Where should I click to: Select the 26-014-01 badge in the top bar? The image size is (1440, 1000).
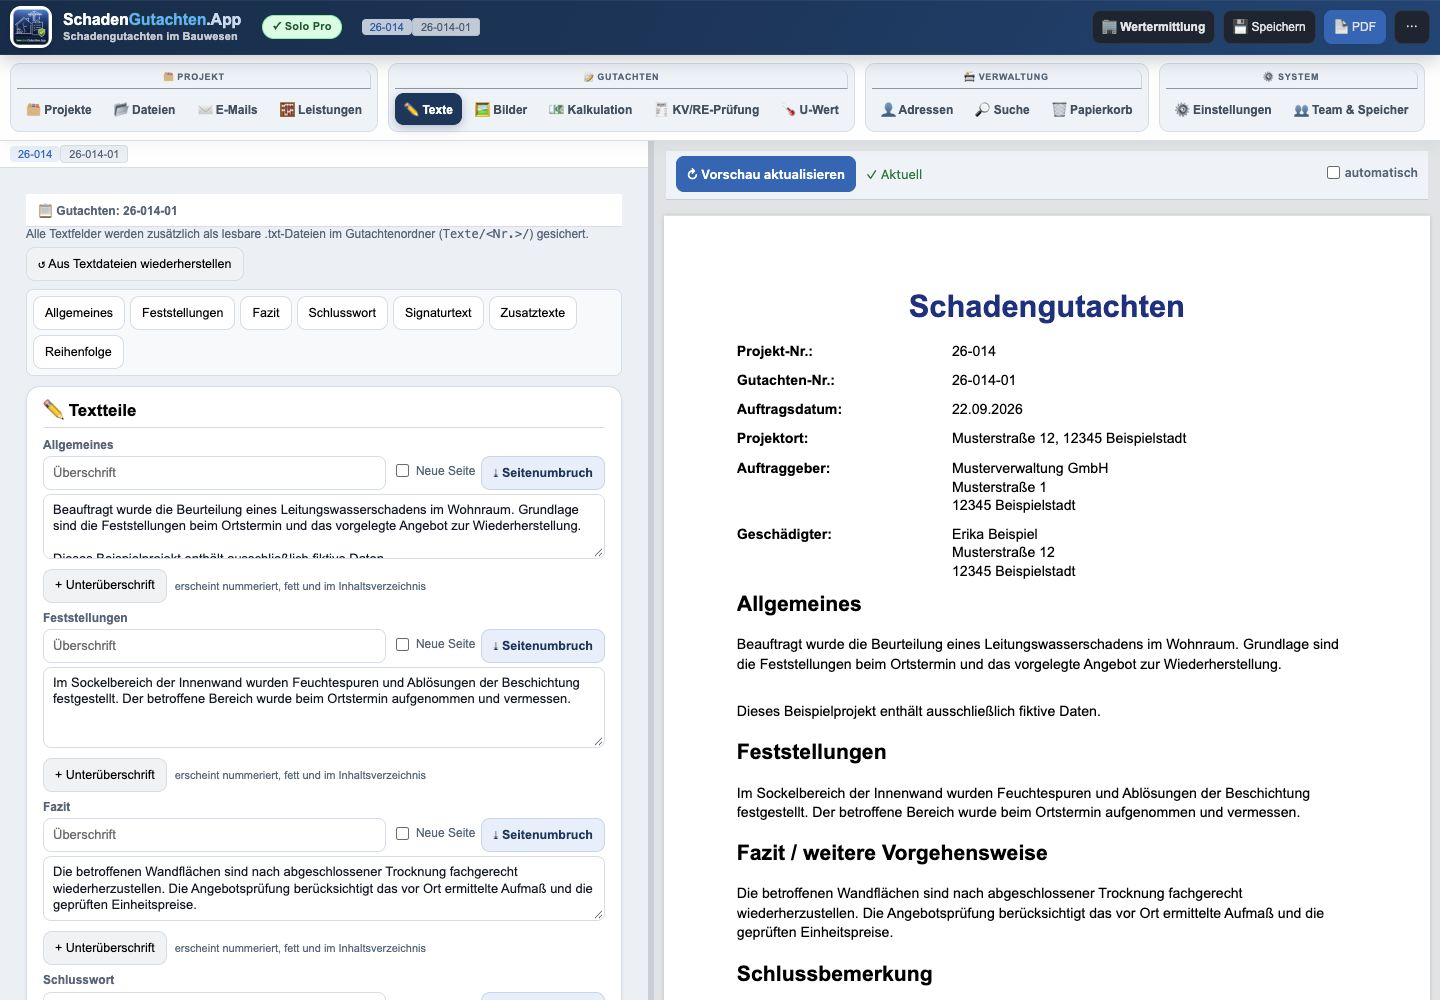click(x=446, y=27)
